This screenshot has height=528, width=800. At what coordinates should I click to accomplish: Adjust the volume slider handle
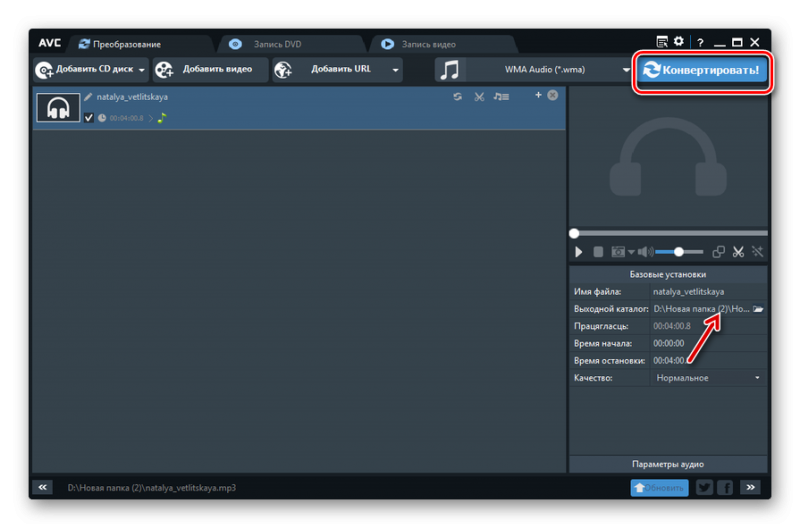(x=679, y=252)
